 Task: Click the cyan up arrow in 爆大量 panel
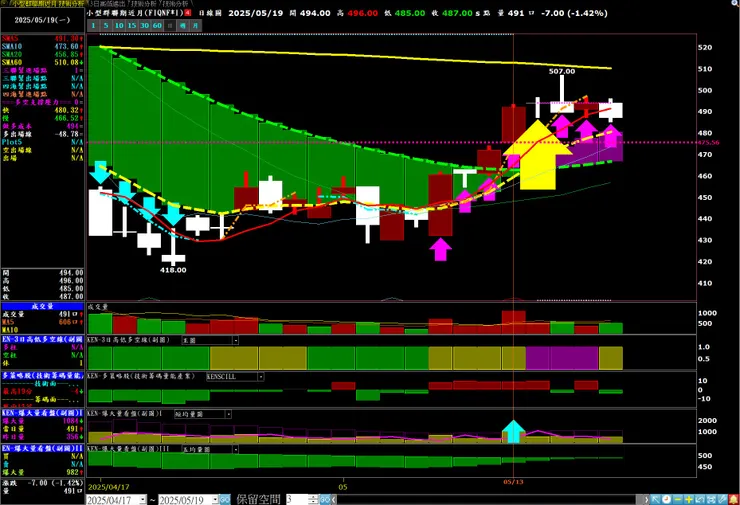(513, 431)
